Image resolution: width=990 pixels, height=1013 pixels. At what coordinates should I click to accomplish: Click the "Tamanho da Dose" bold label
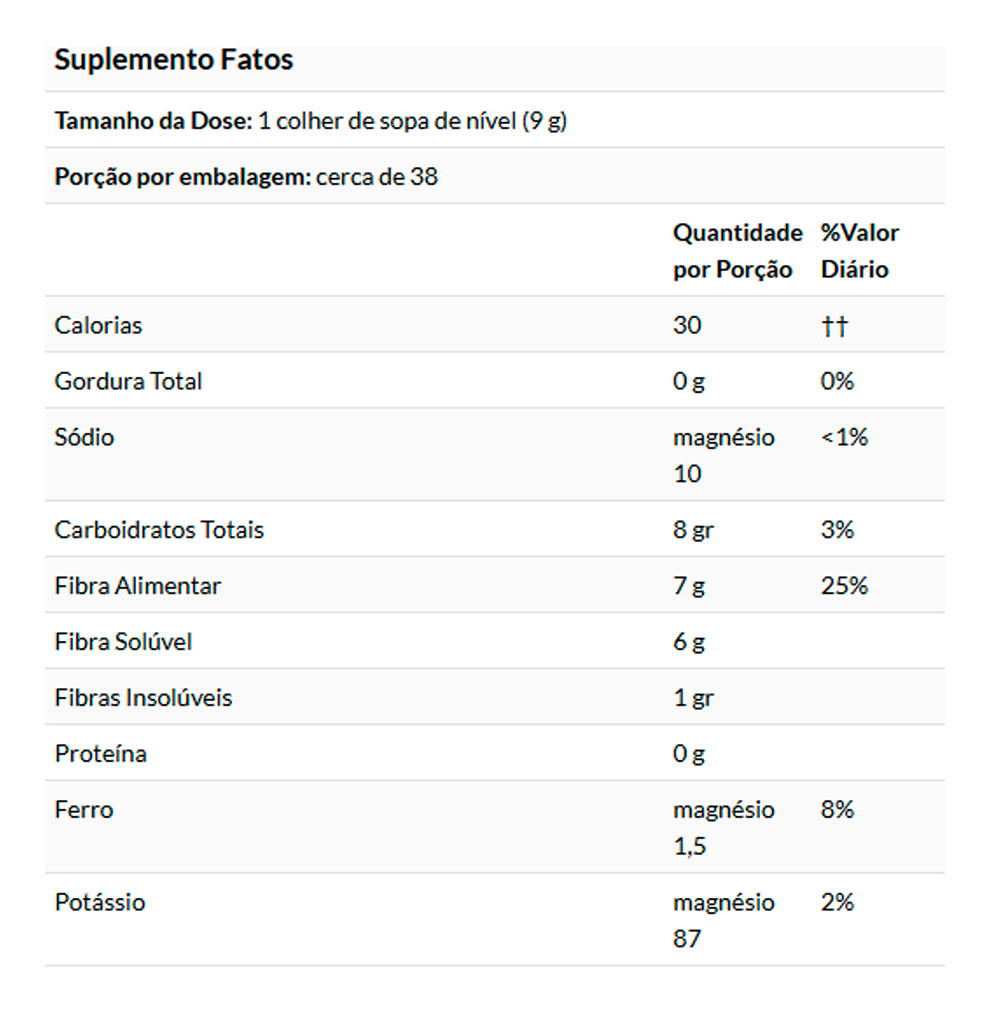point(152,121)
